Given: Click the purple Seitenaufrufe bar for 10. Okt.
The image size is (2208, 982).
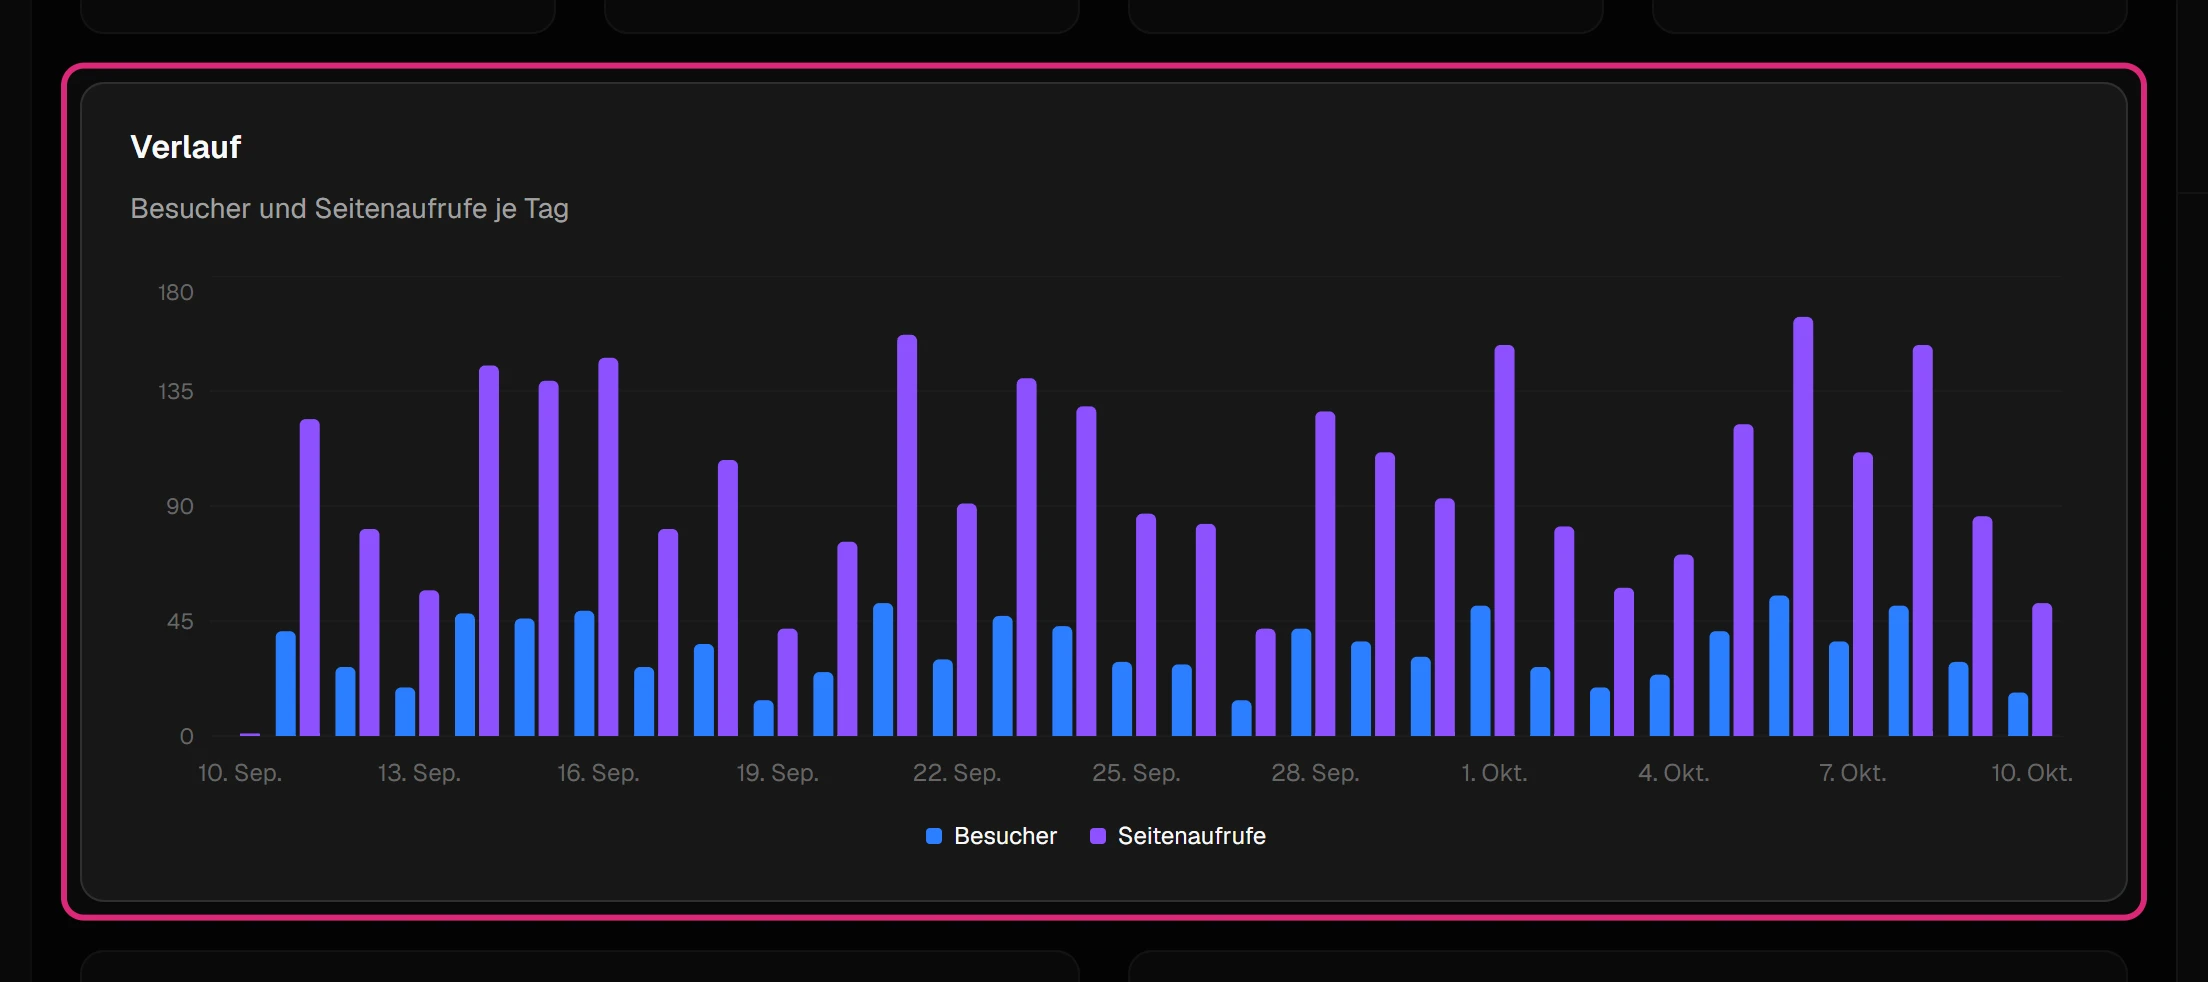Looking at the screenshot, I should (x=2042, y=670).
